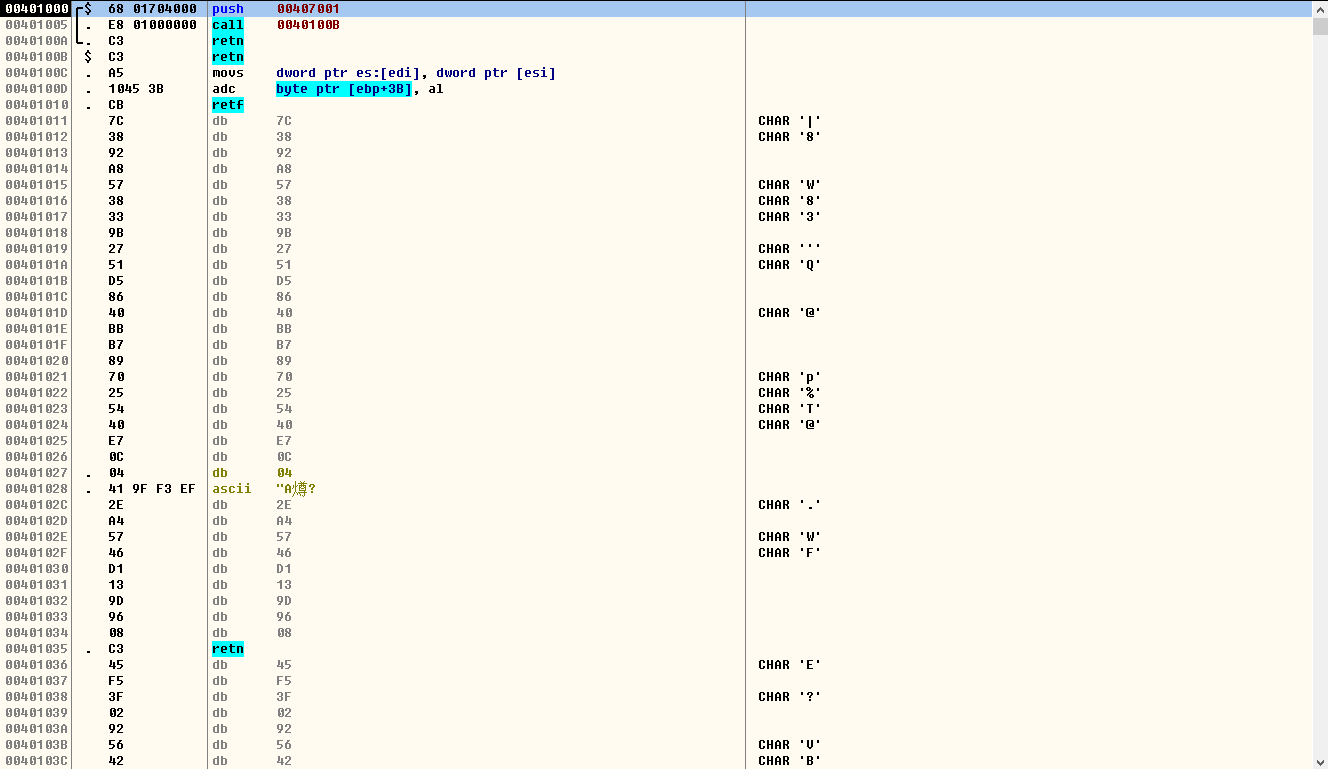This screenshot has height=769, width=1328.
Task: Click highlighted operand byte ptr [ebp+3B]
Action: (x=344, y=89)
